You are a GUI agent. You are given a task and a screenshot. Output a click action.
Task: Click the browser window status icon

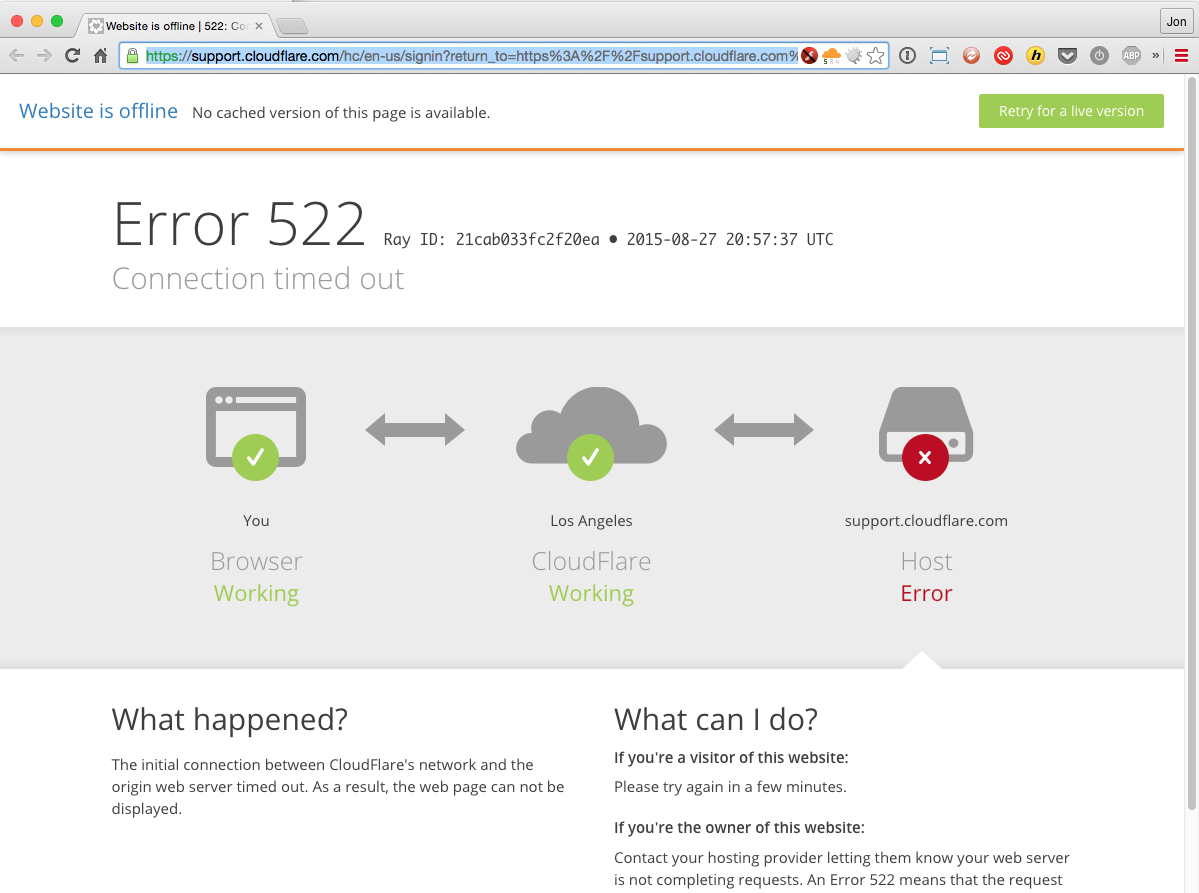pyautogui.click(x=255, y=434)
